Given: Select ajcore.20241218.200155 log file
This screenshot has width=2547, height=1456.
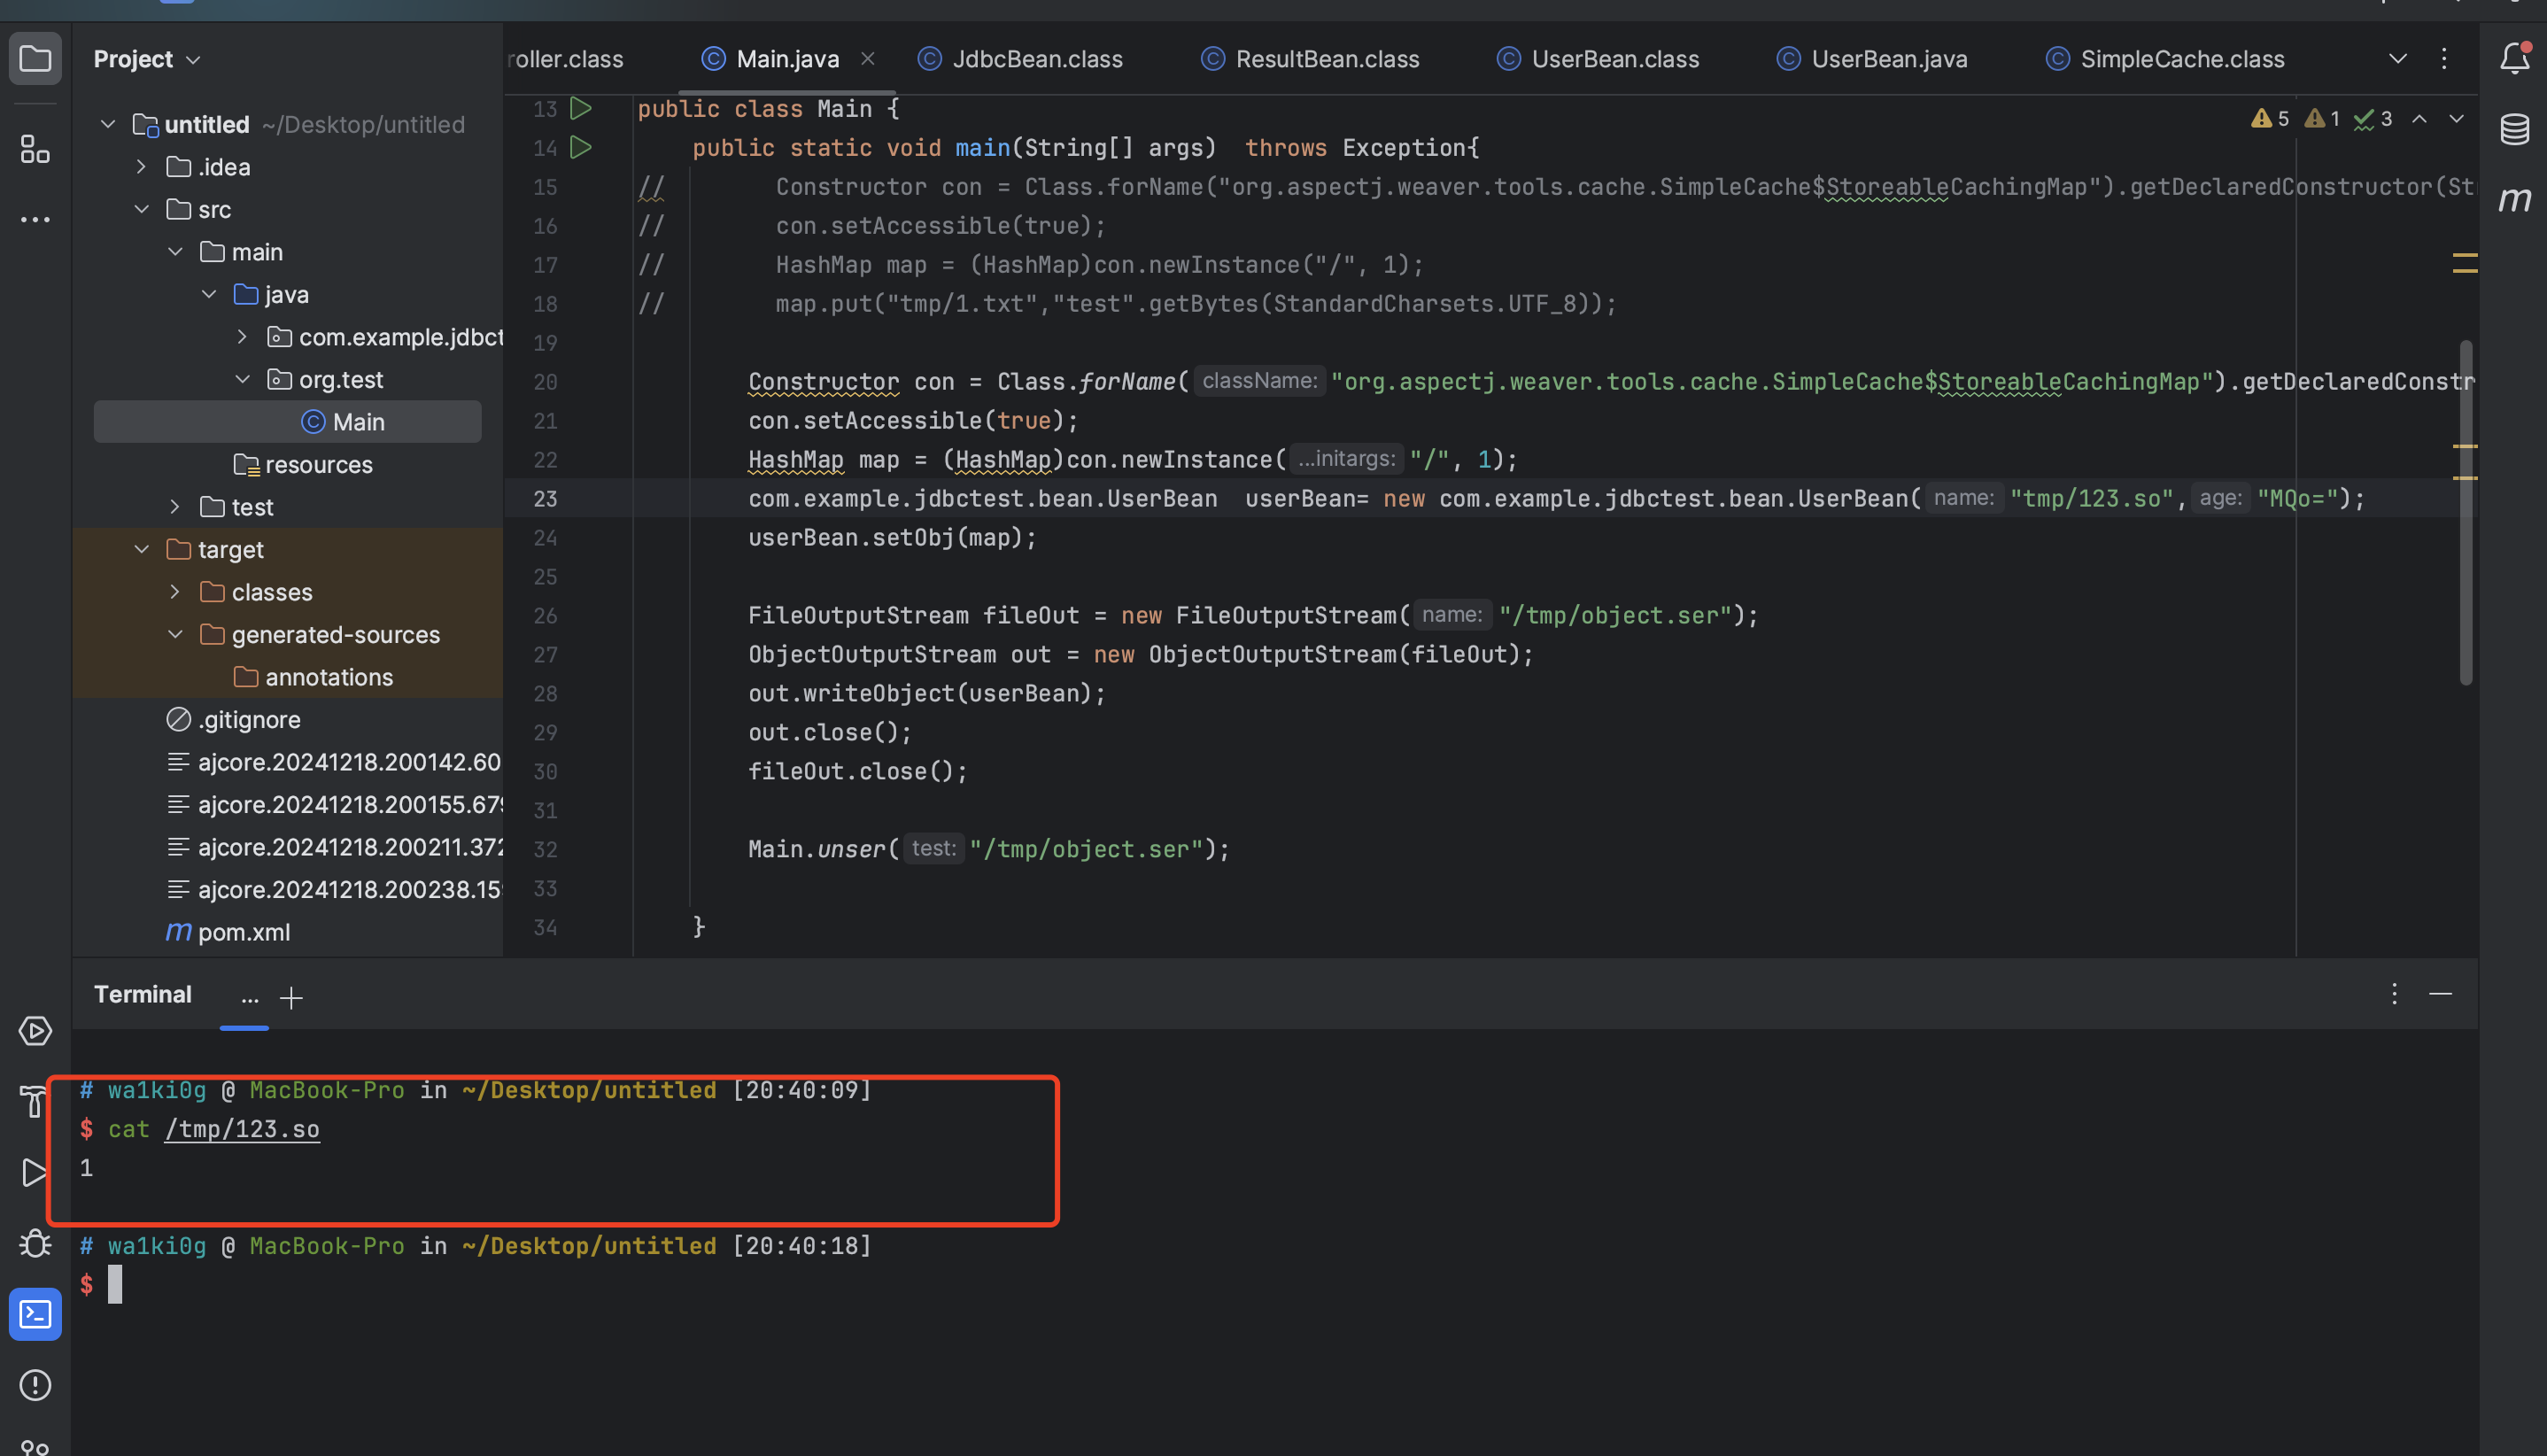Looking at the screenshot, I should coord(334,804).
